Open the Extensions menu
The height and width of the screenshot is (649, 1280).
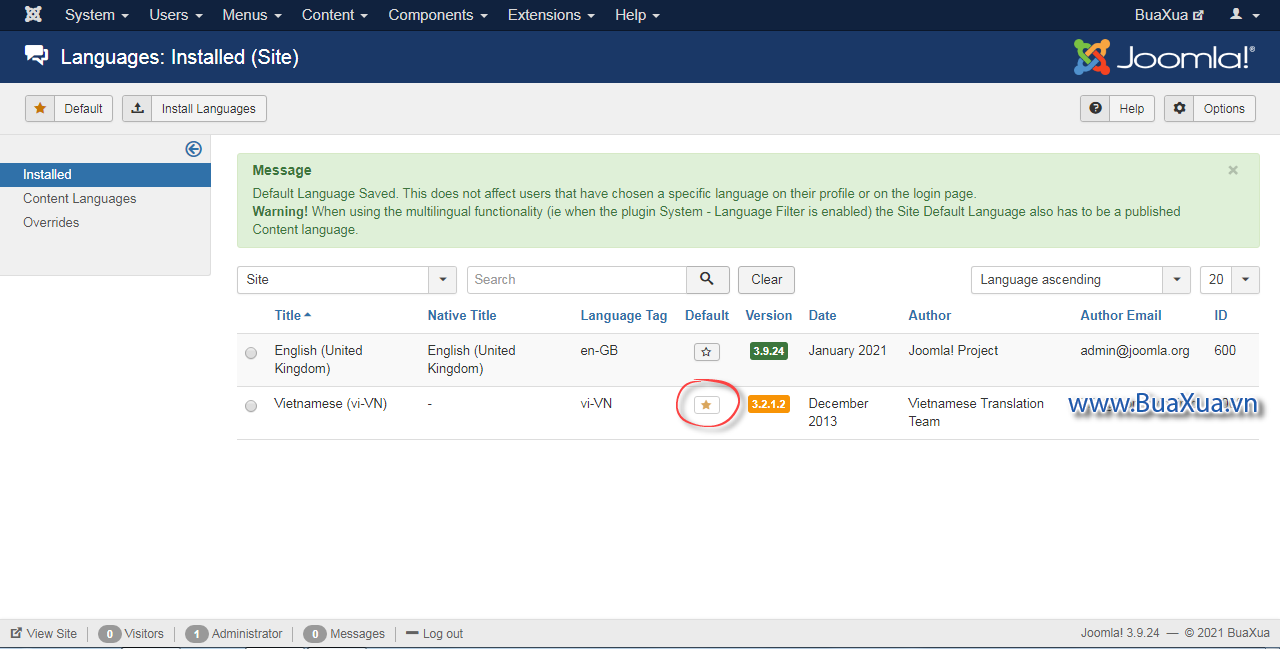(x=551, y=15)
